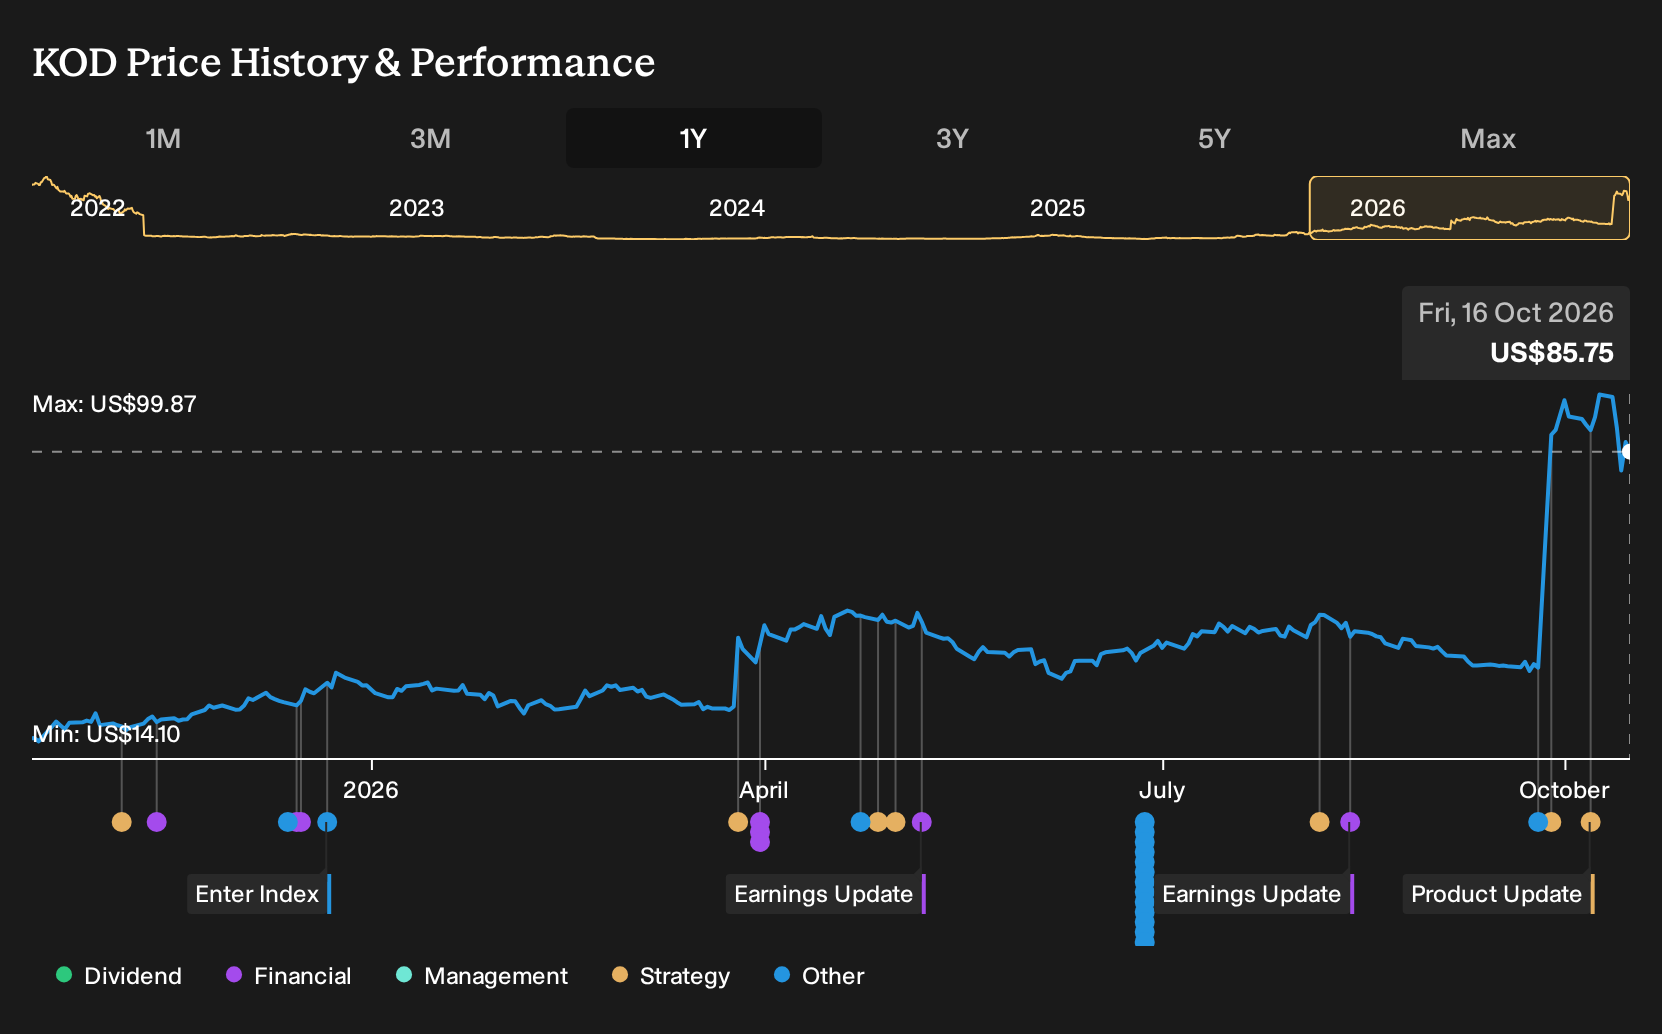Show the Max price history range

pos(1488,138)
